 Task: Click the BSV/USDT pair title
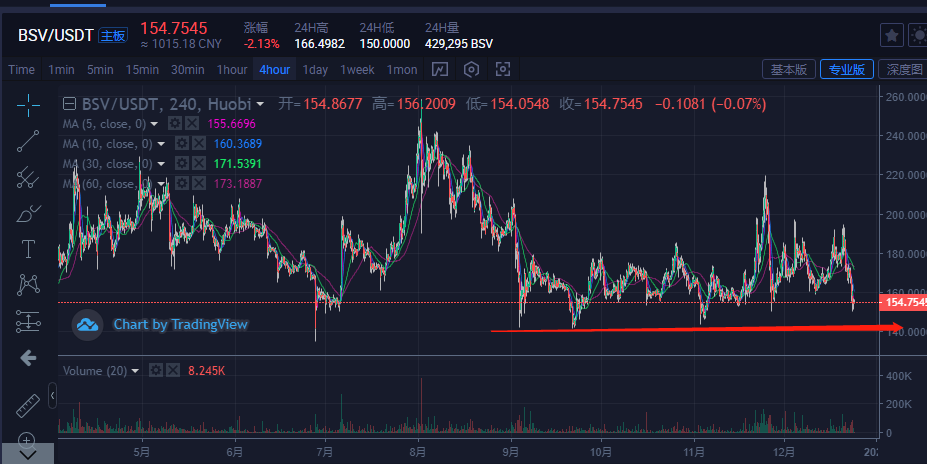click(56, 35)
